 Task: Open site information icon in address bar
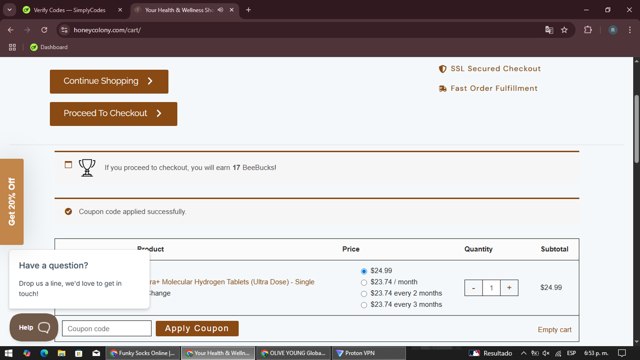(x=64, y=30)
